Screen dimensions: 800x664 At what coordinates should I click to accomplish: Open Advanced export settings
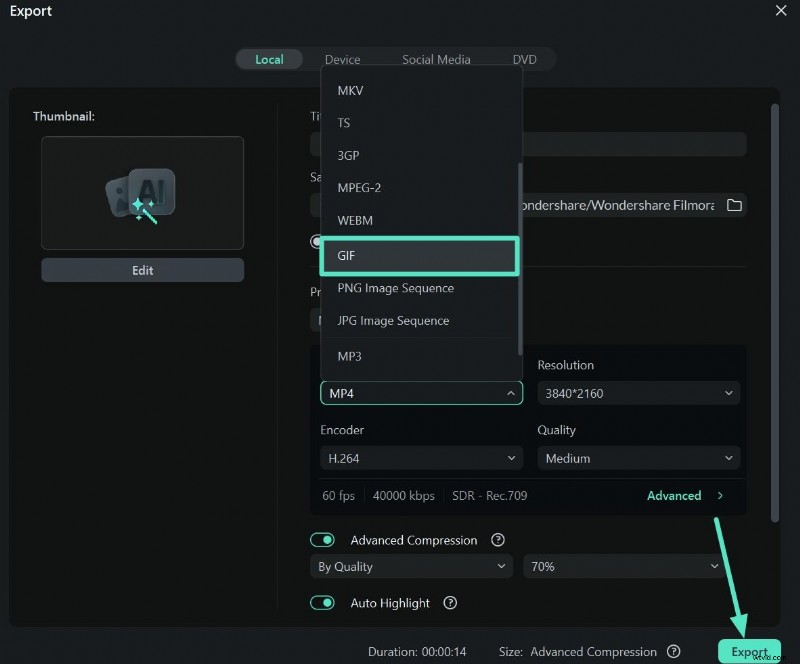click(675, 495)
